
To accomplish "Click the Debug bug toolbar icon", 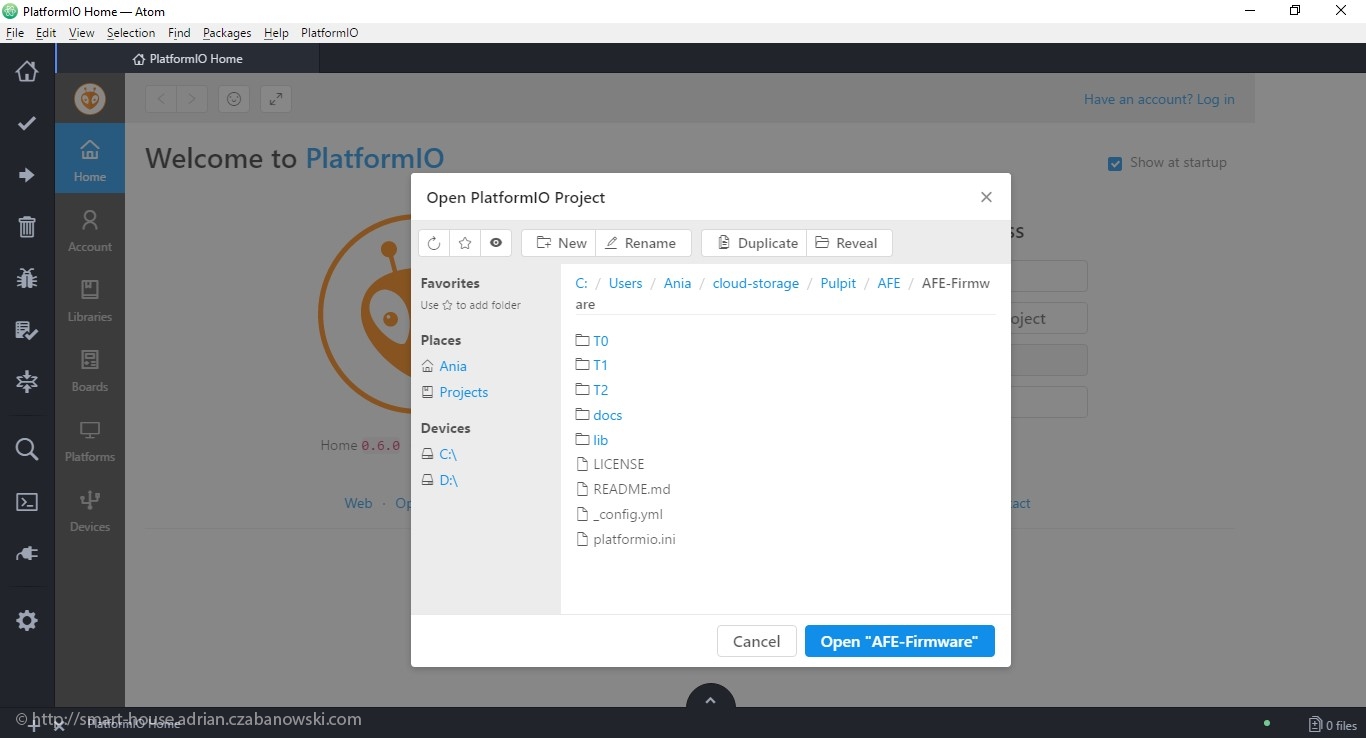I will [x=27, y=278].
